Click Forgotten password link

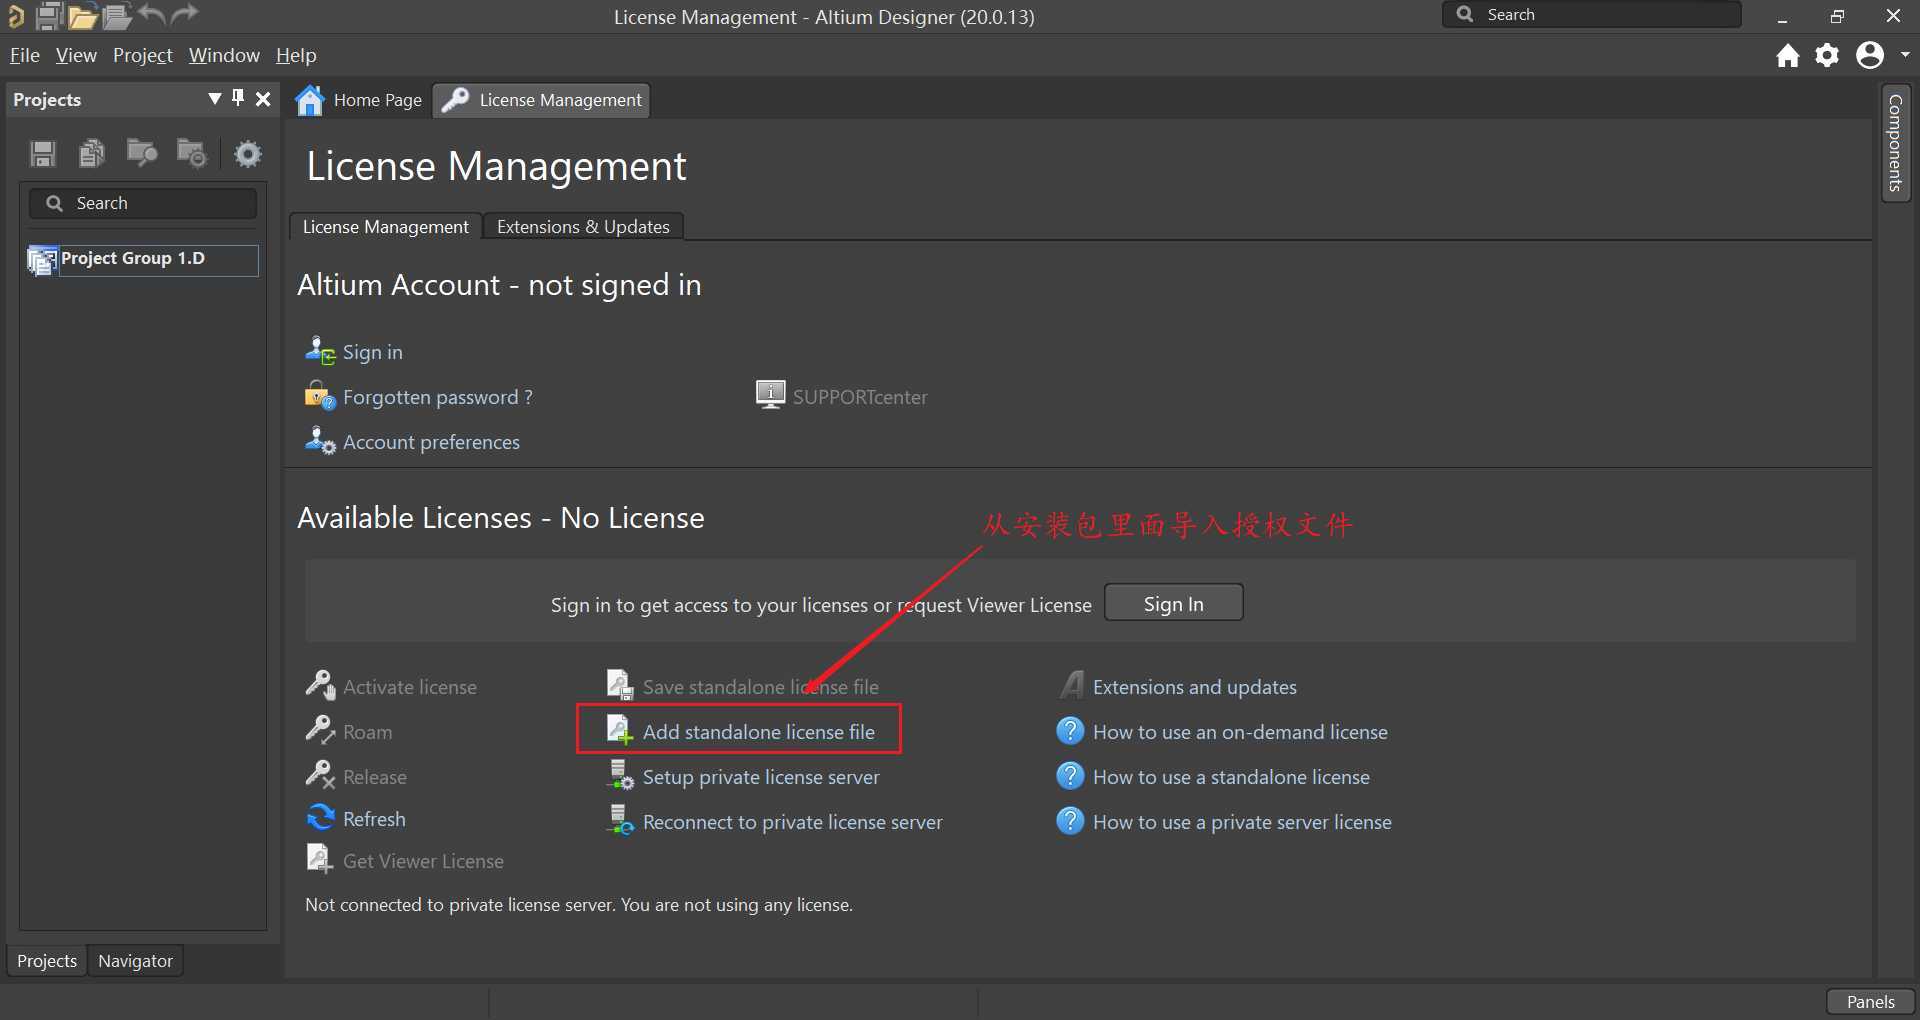click(438, 397)
